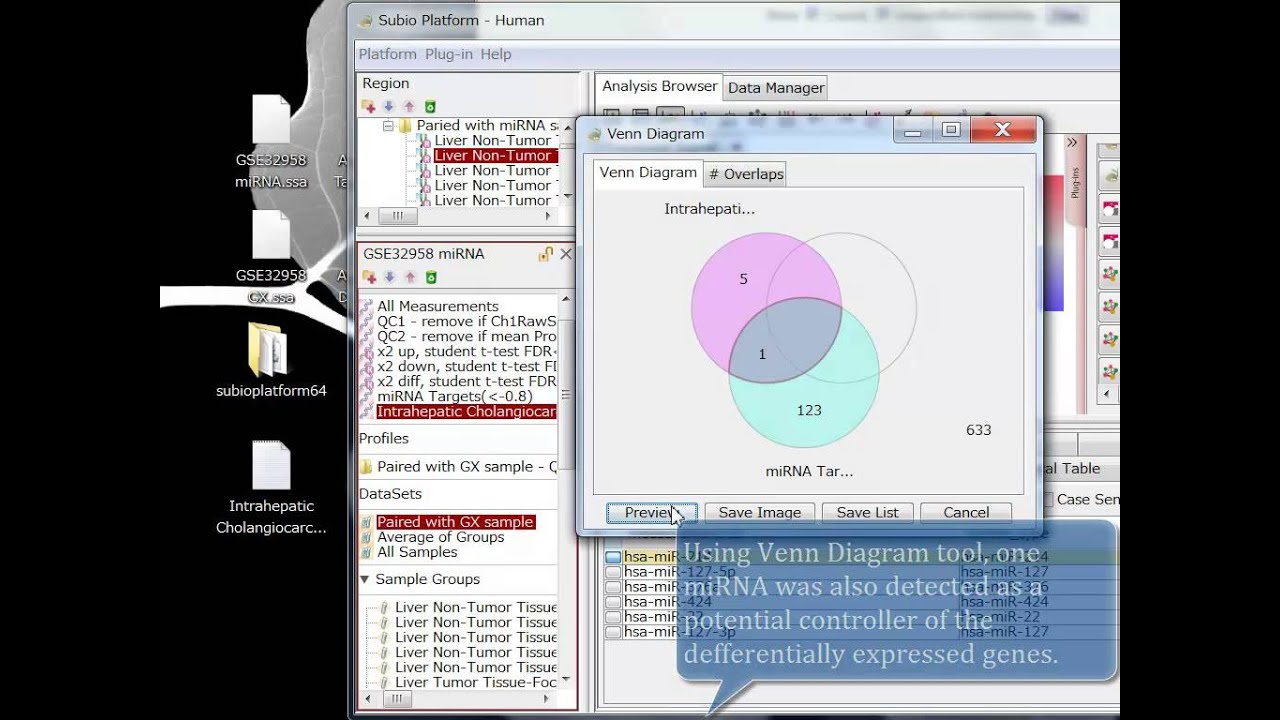
Task: Click the vertical Plug-ins tab
Action: [1076, 182]
